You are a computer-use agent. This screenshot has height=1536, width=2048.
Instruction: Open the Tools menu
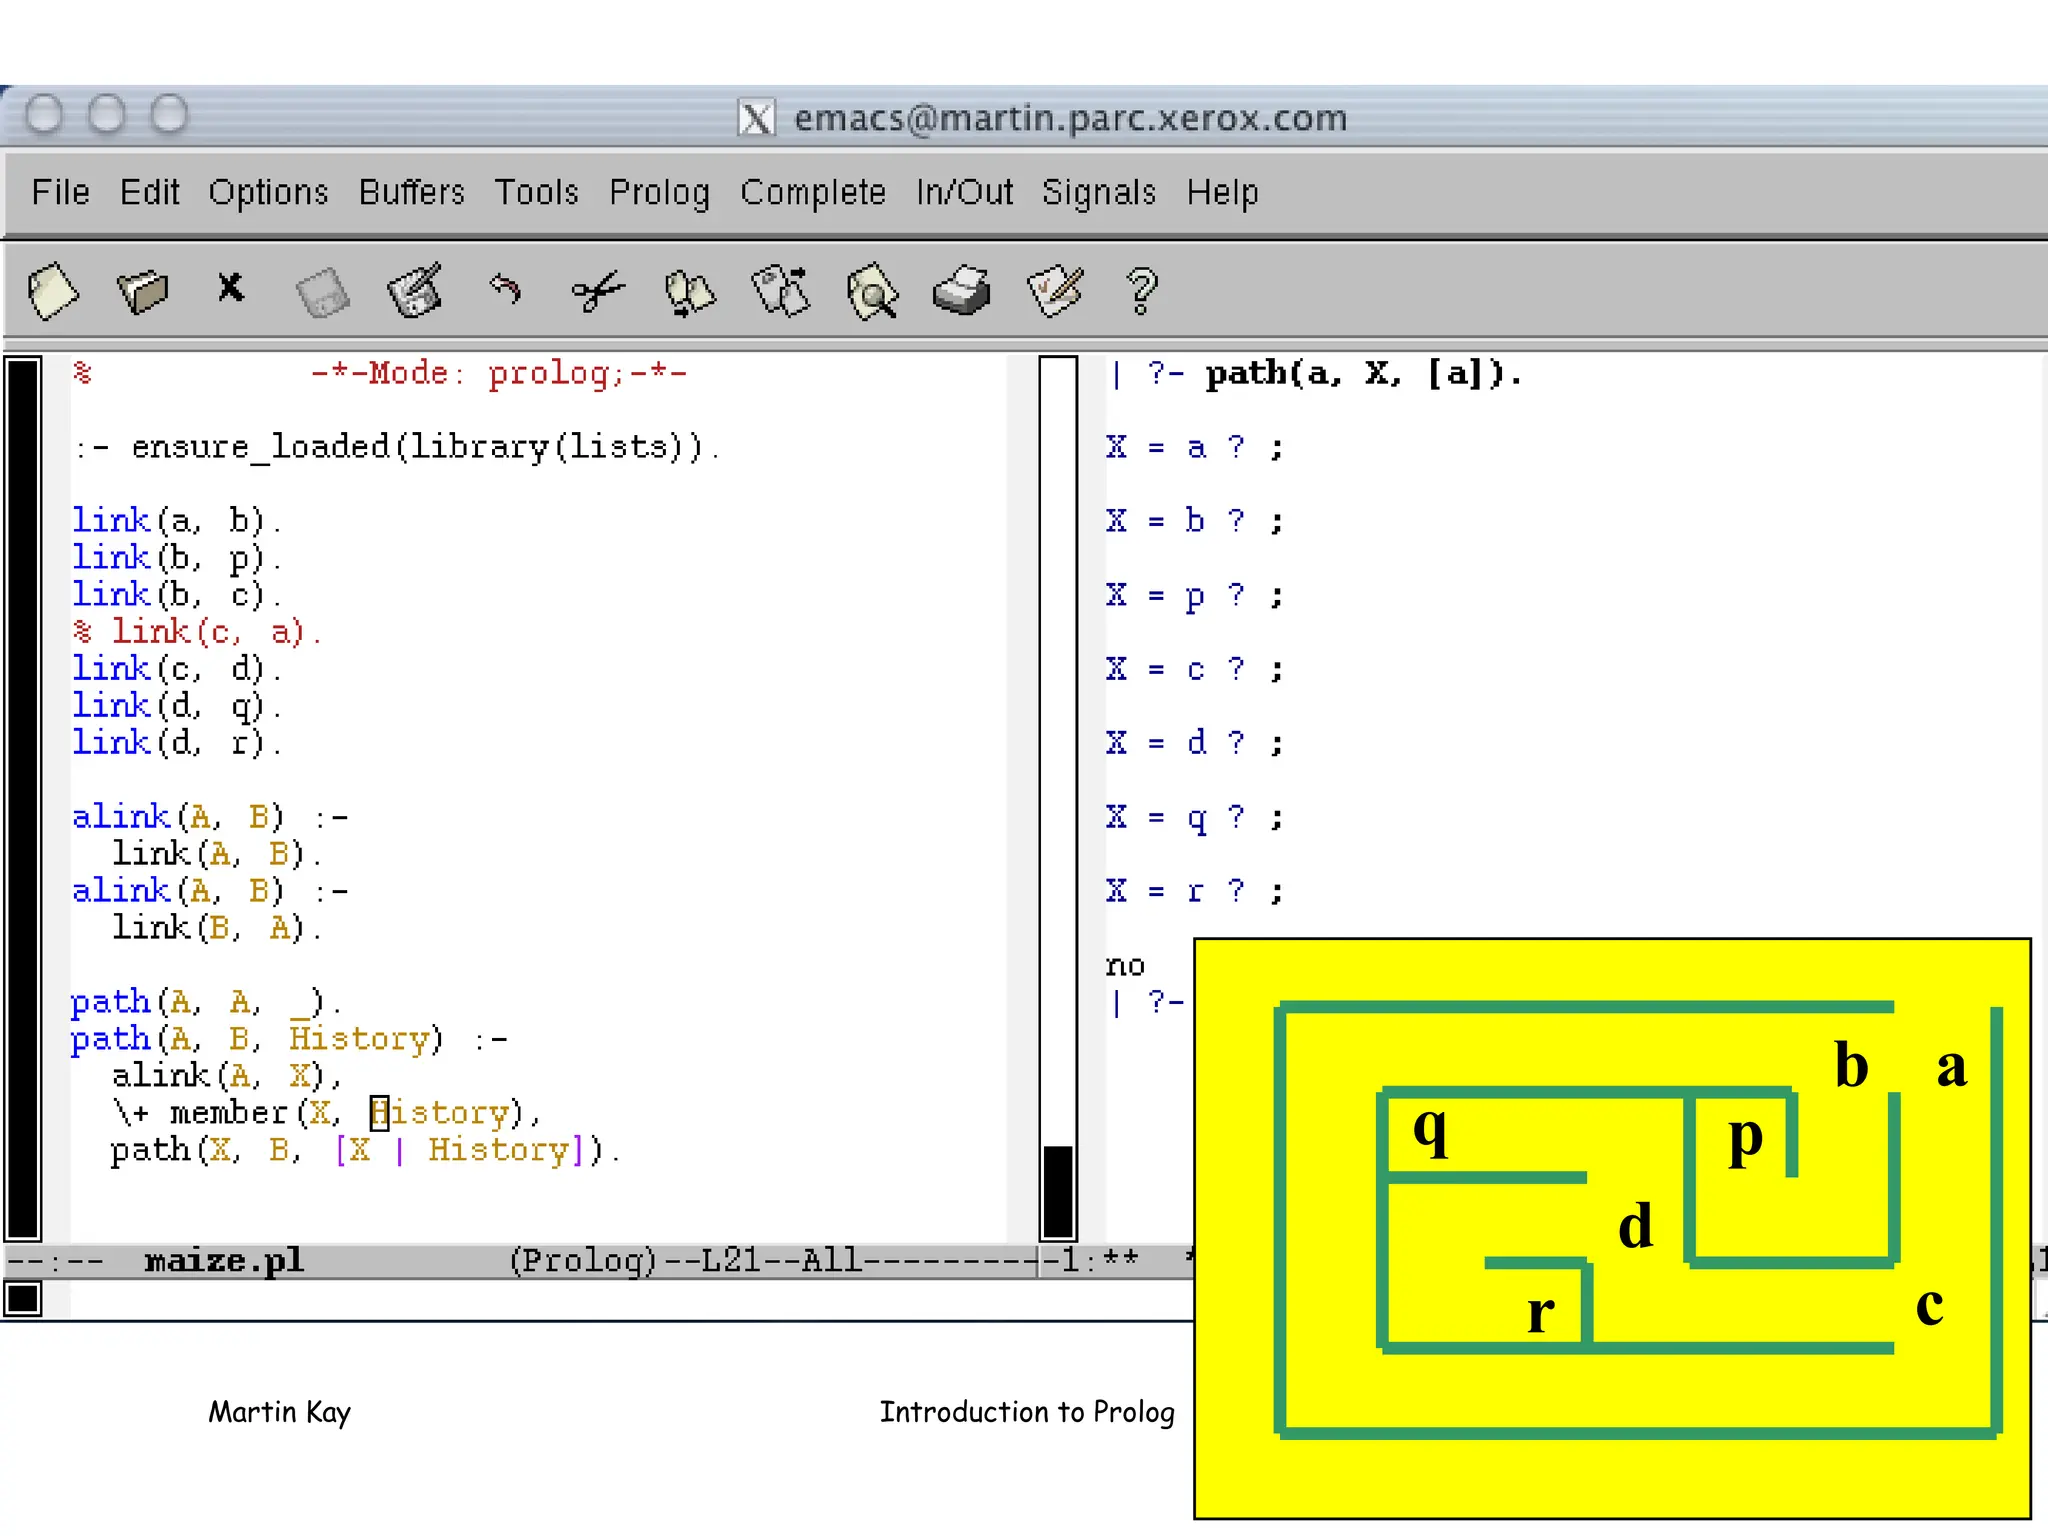[x=537, y=192]
